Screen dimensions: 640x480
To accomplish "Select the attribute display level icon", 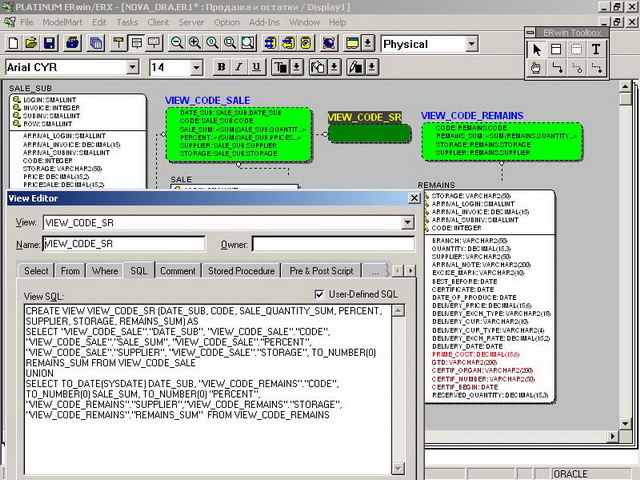I will pyautogui.click(x=136, y=43).
